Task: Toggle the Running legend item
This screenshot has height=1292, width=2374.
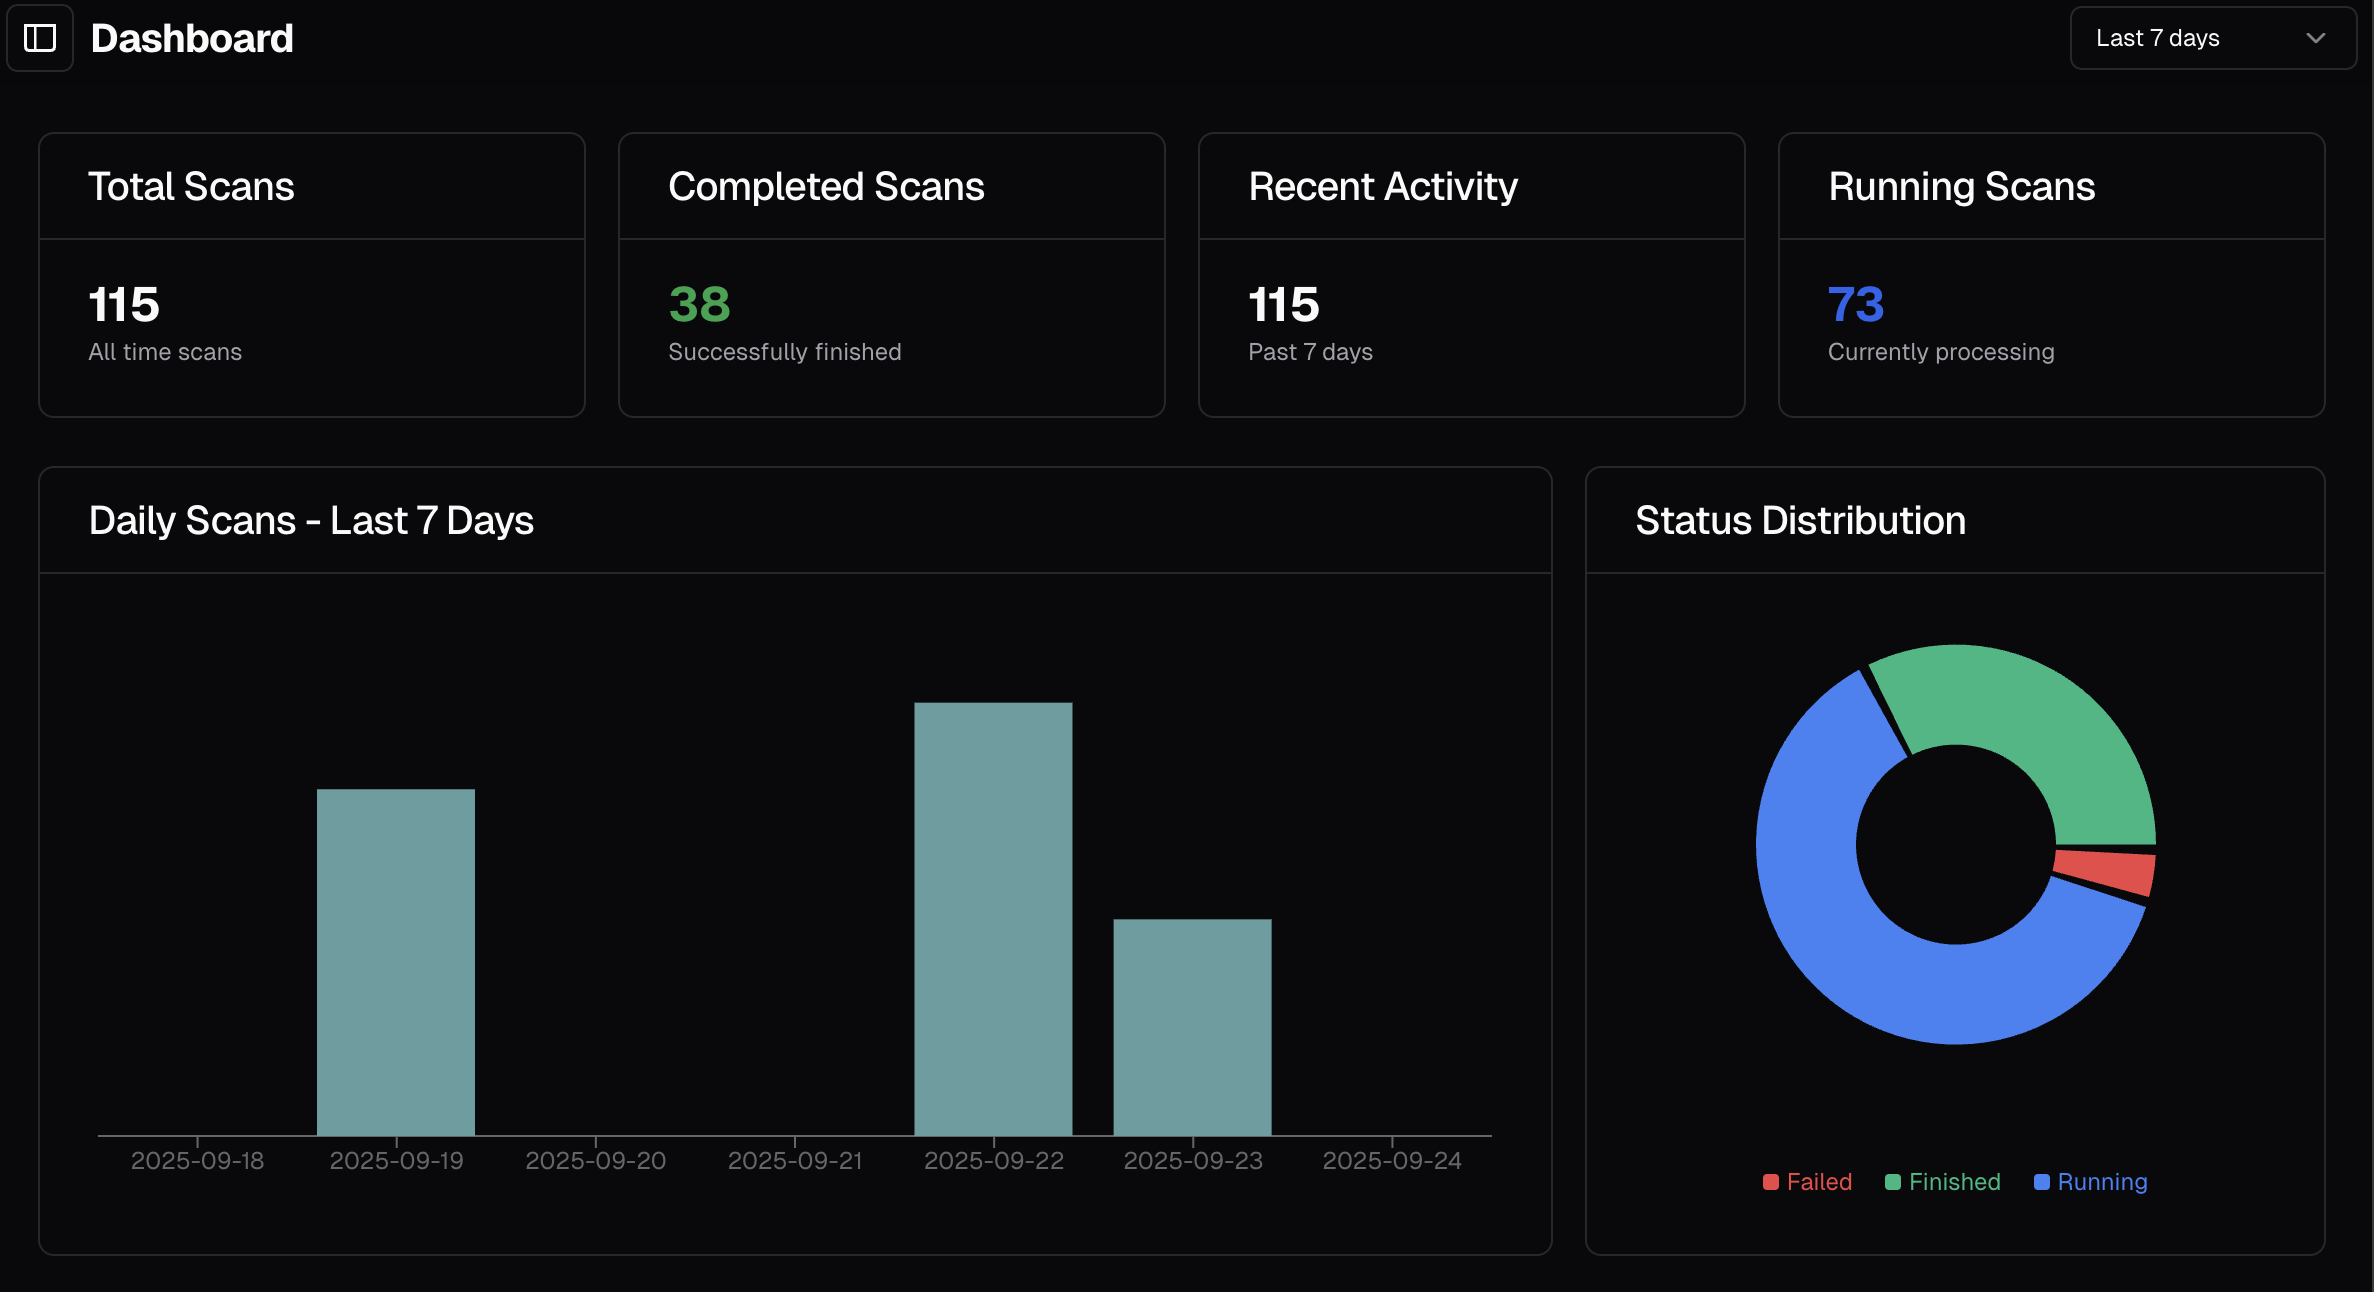Action: (x=2101, y=1182)
